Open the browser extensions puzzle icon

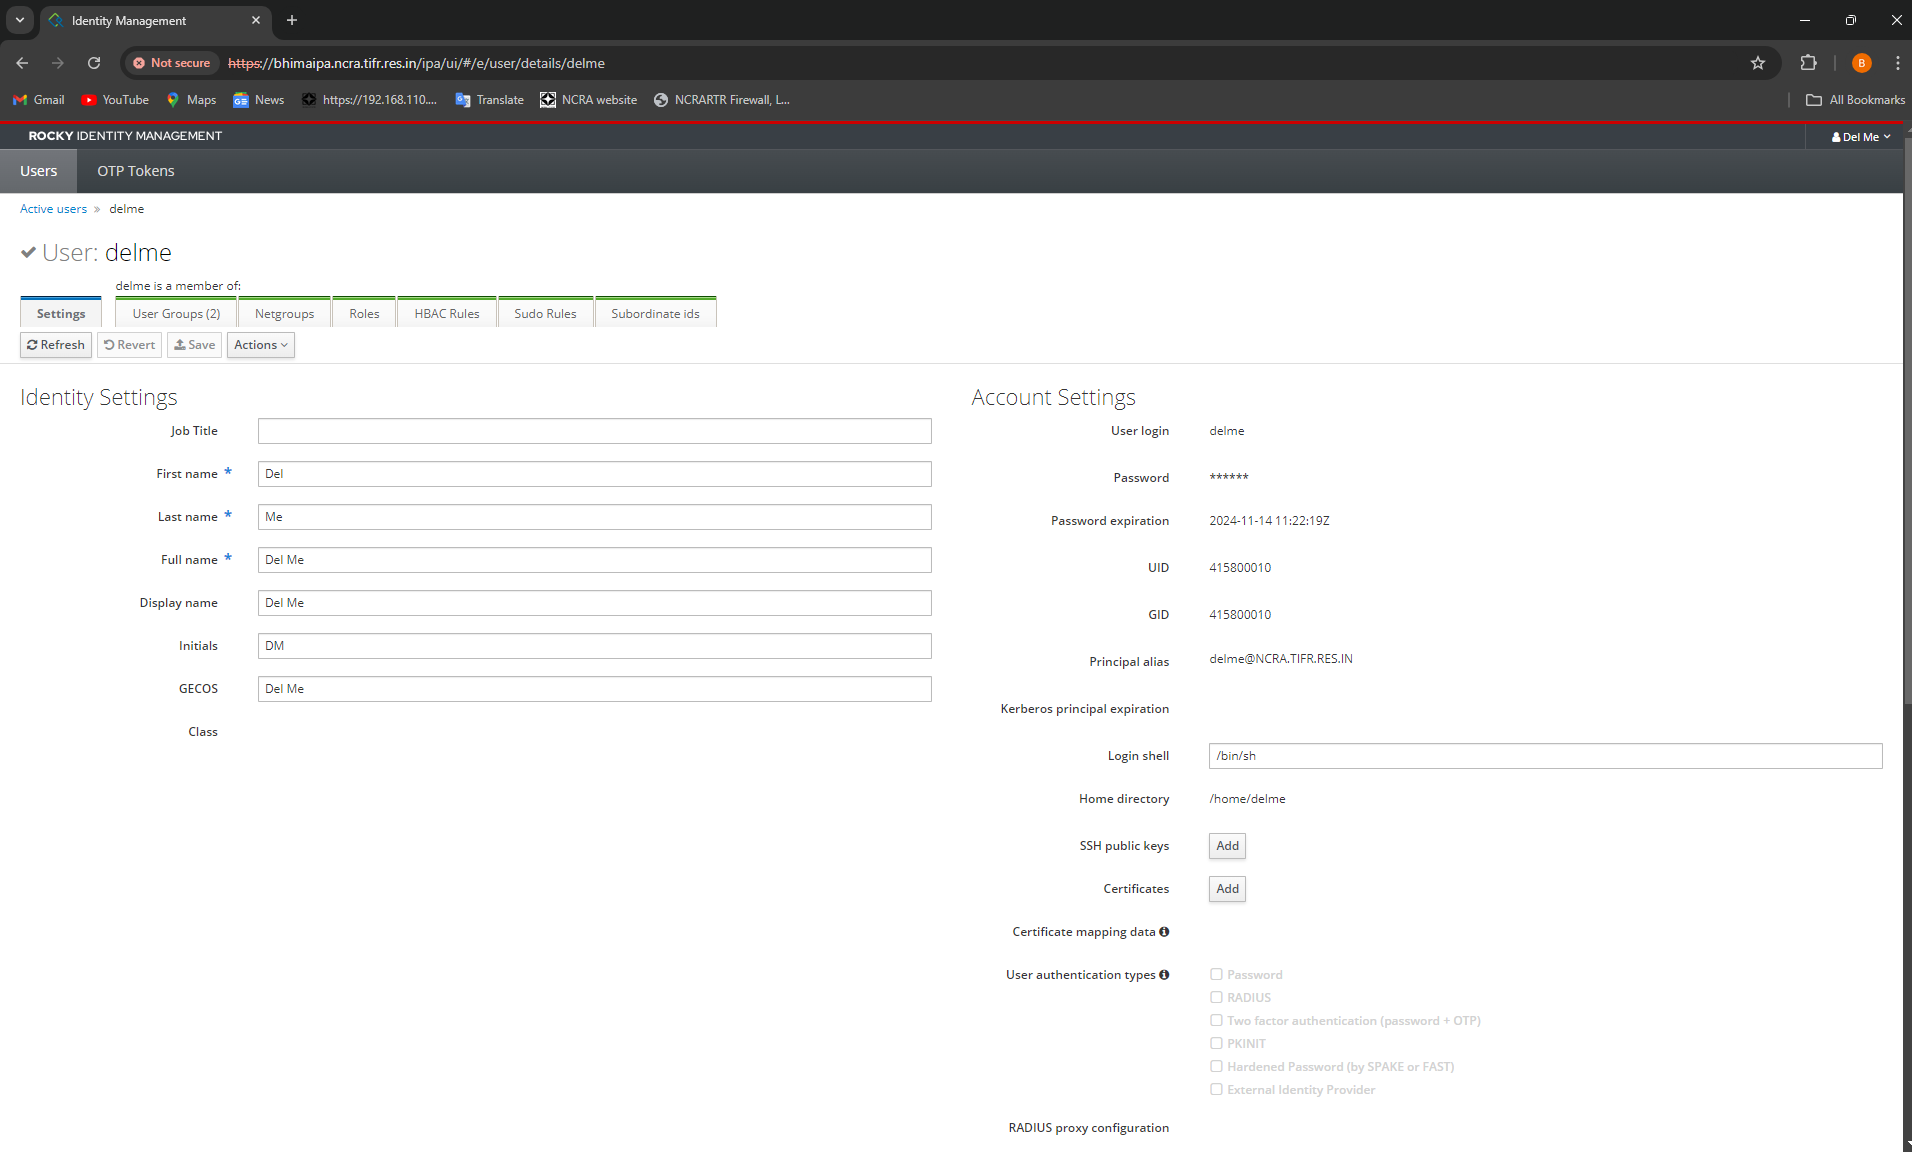pos(1808,63)
